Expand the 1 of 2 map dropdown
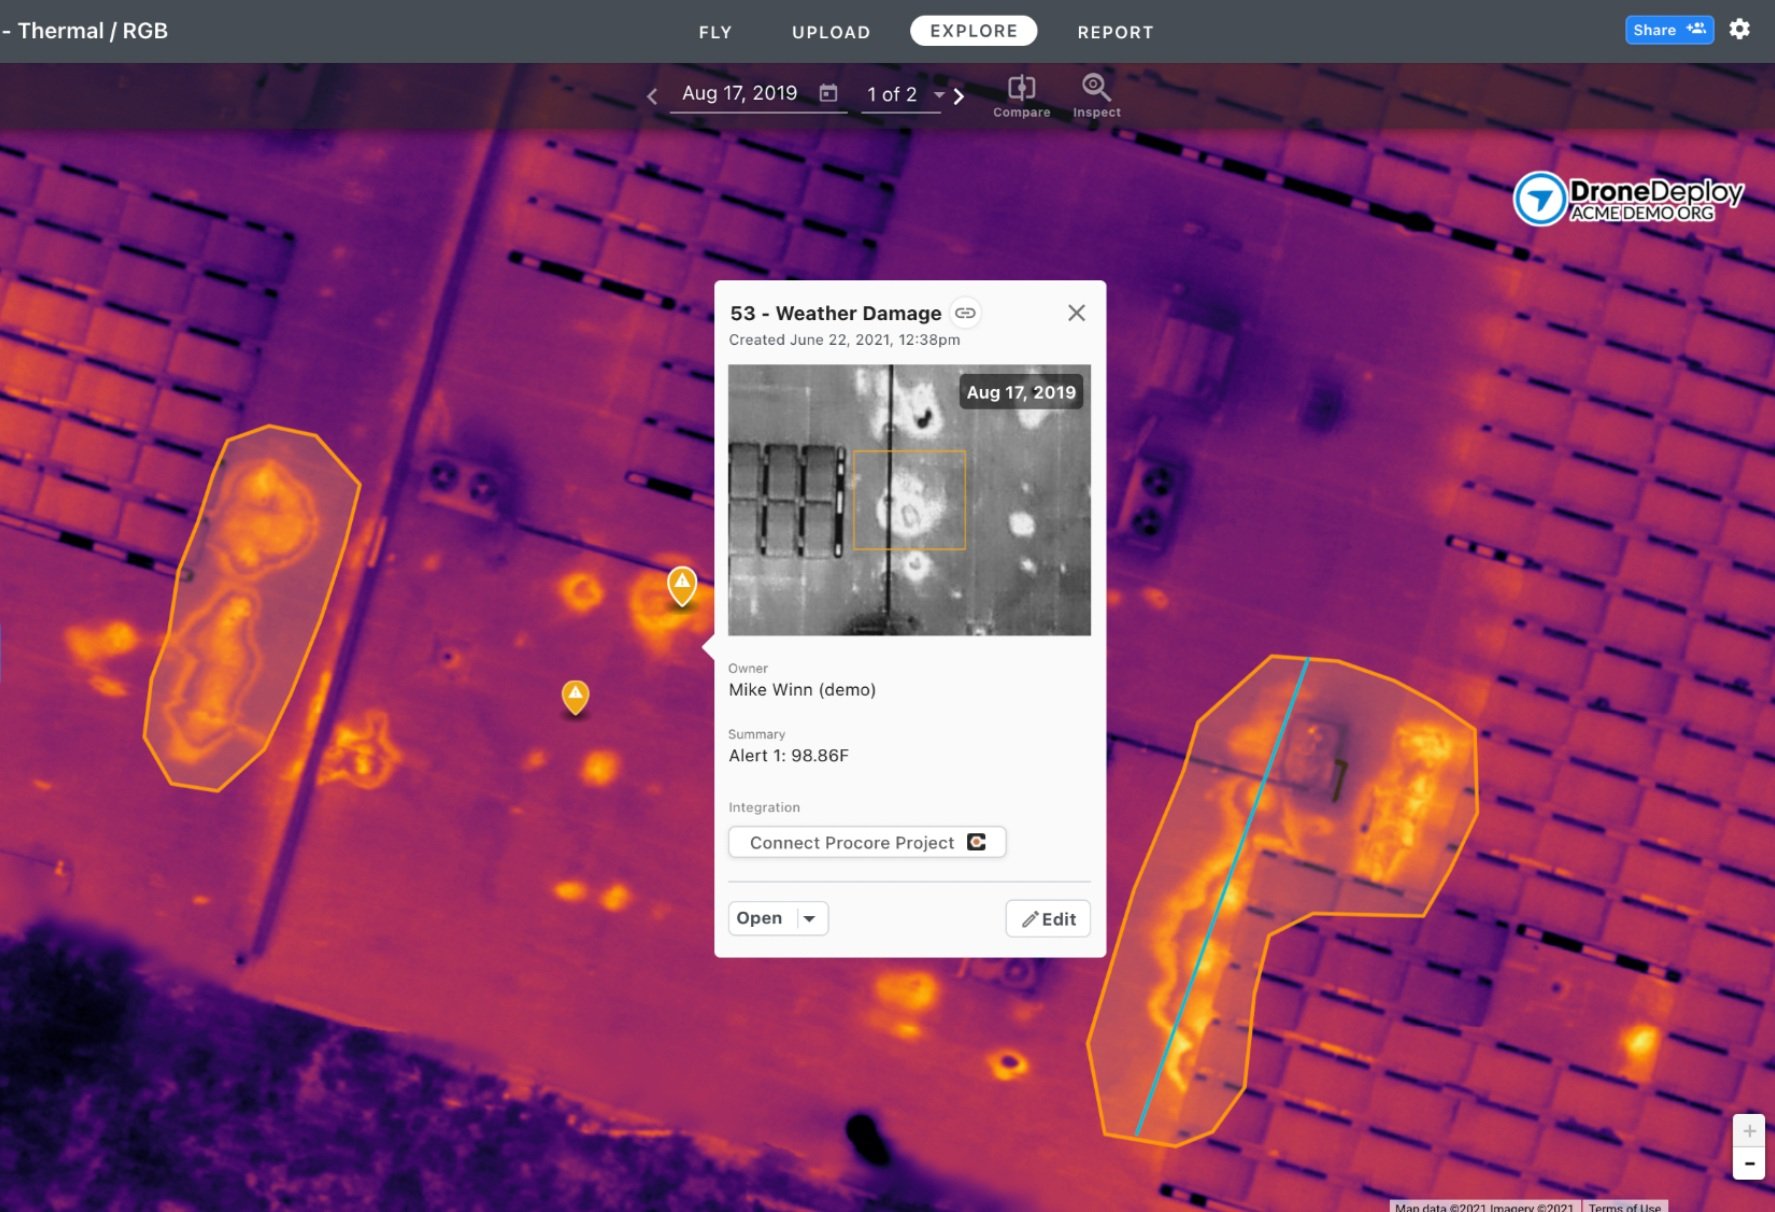 click(x=939, y=94)
